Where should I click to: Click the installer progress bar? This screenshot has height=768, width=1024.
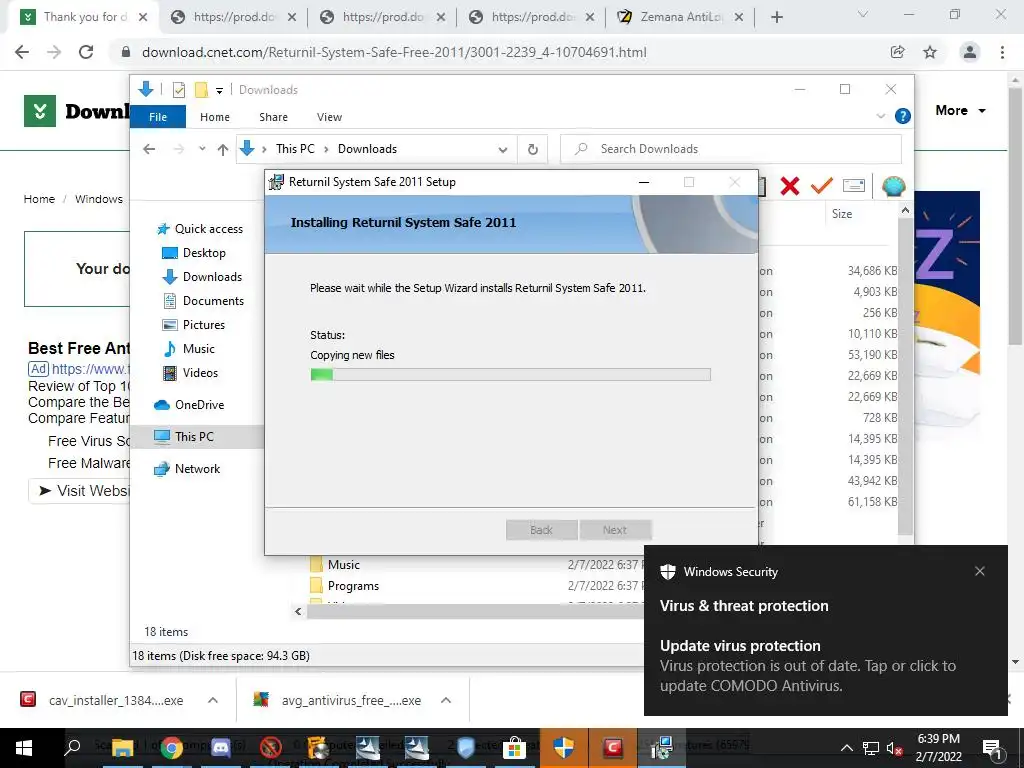coord(510,374)
